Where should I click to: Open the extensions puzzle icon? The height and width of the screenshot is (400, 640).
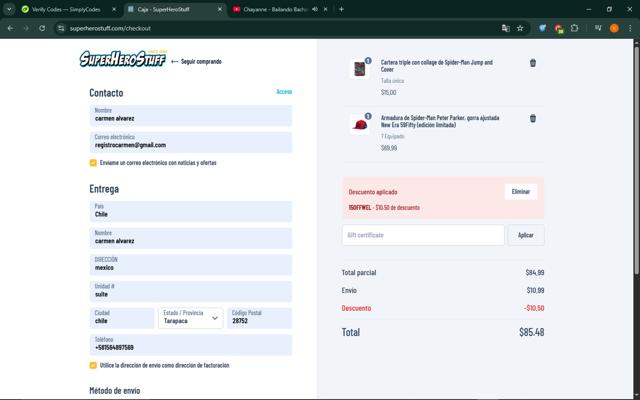click(575, 28)
